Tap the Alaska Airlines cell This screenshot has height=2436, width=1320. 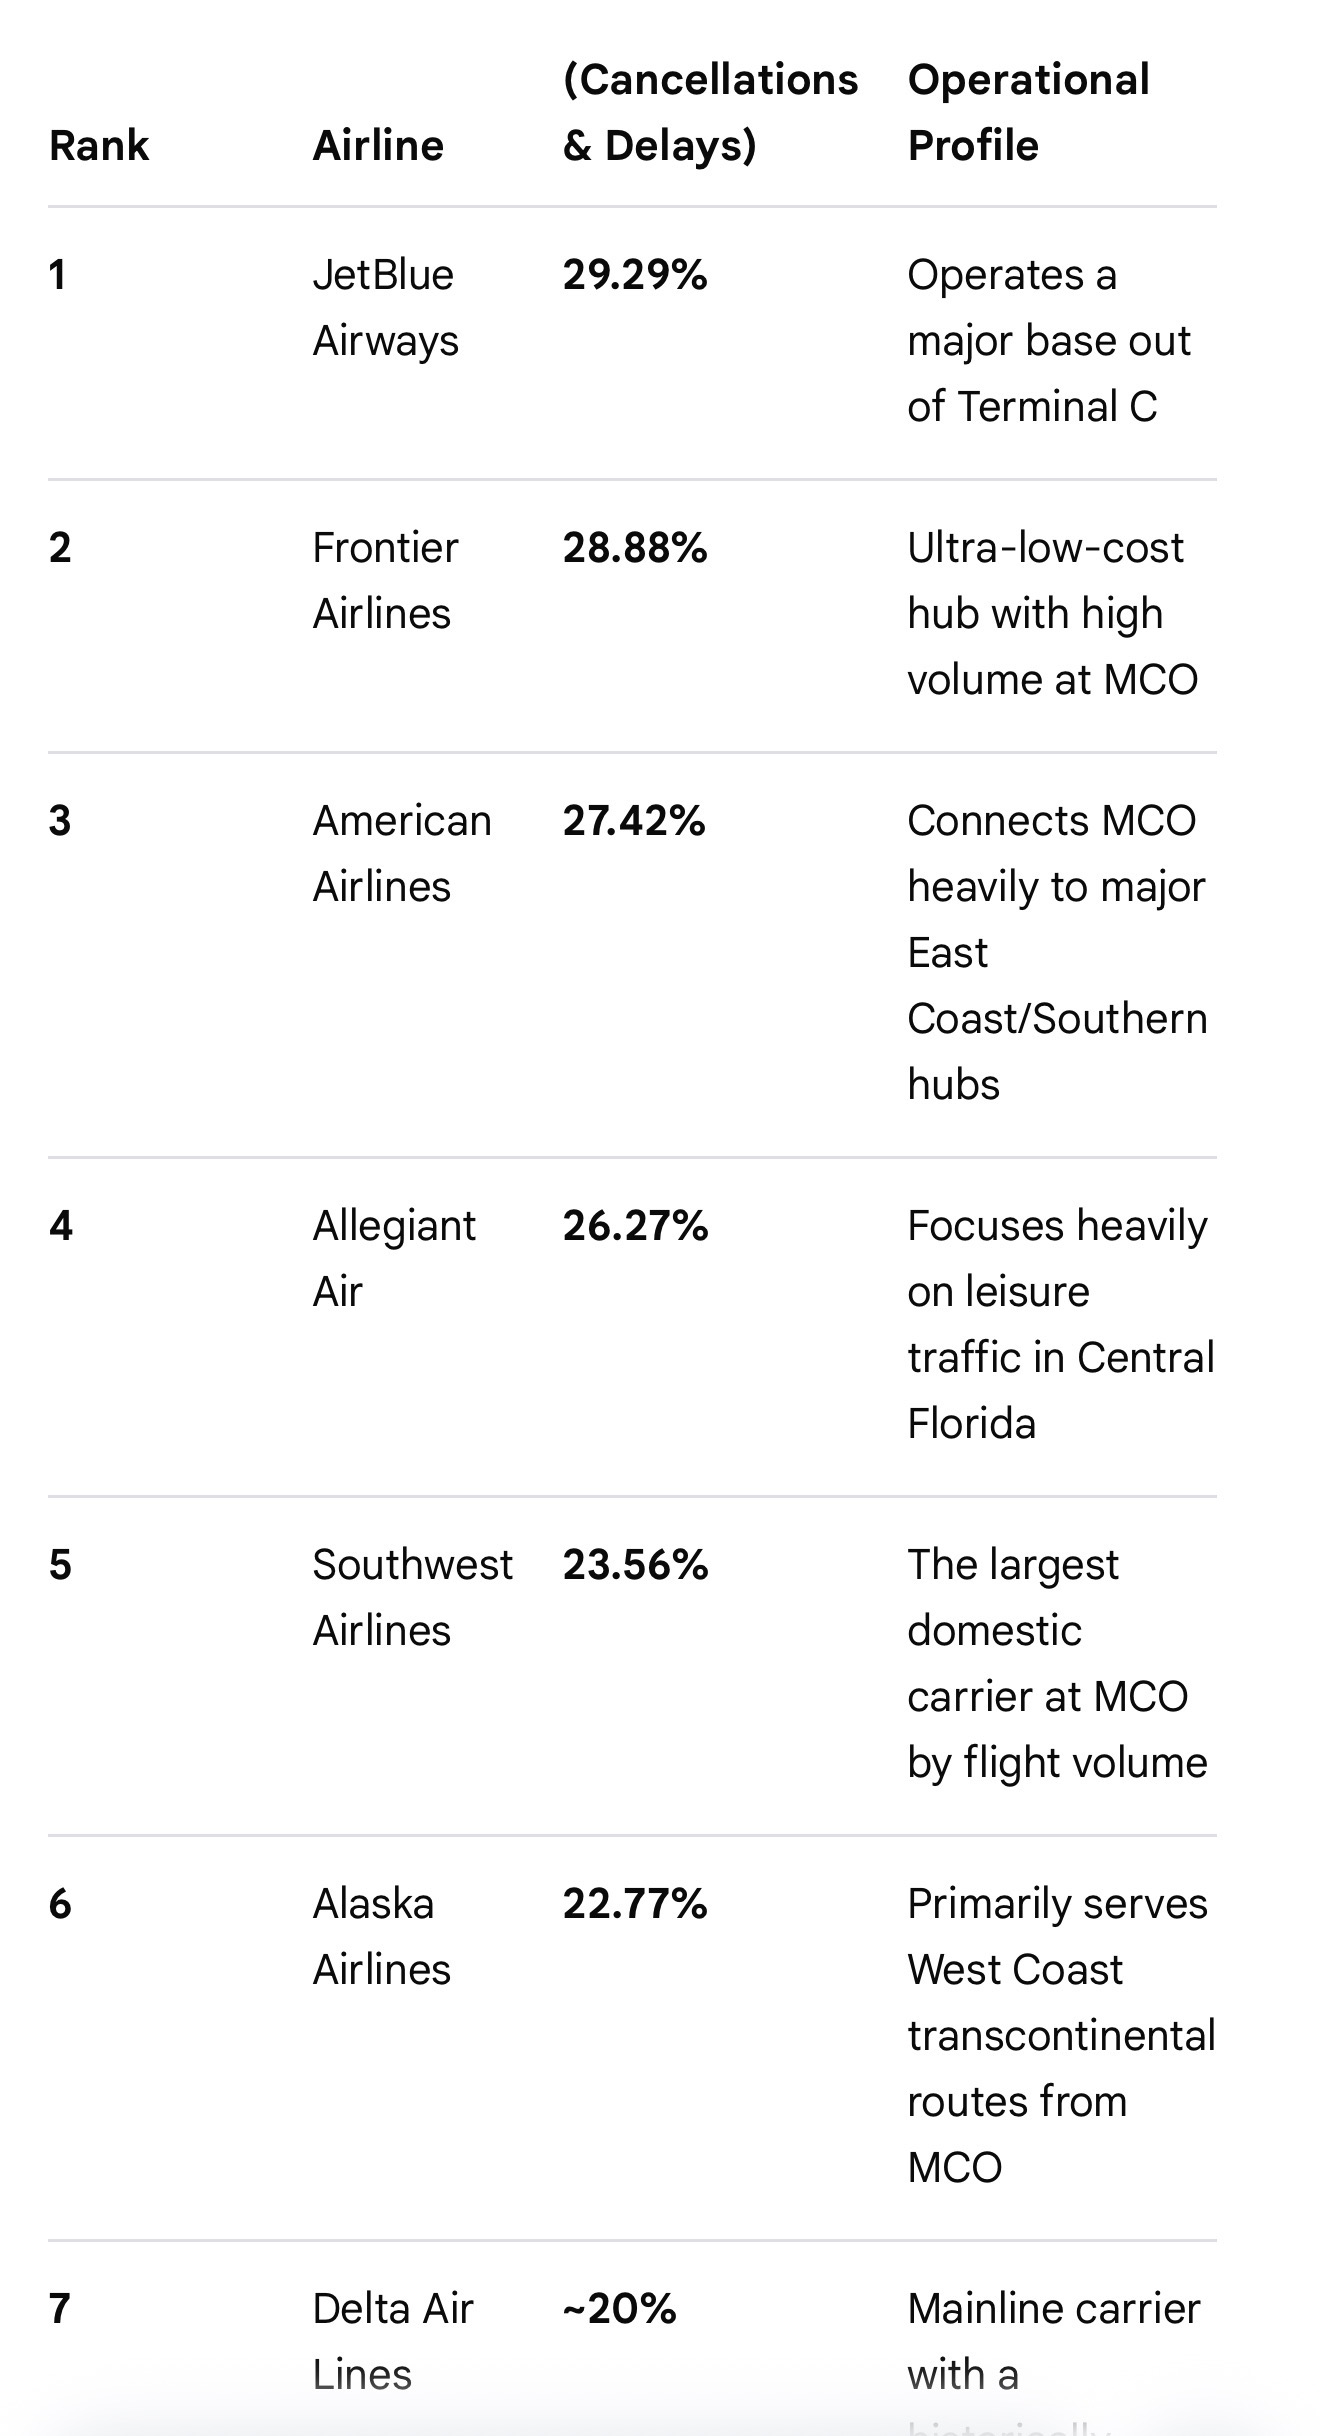point(382,1937)
